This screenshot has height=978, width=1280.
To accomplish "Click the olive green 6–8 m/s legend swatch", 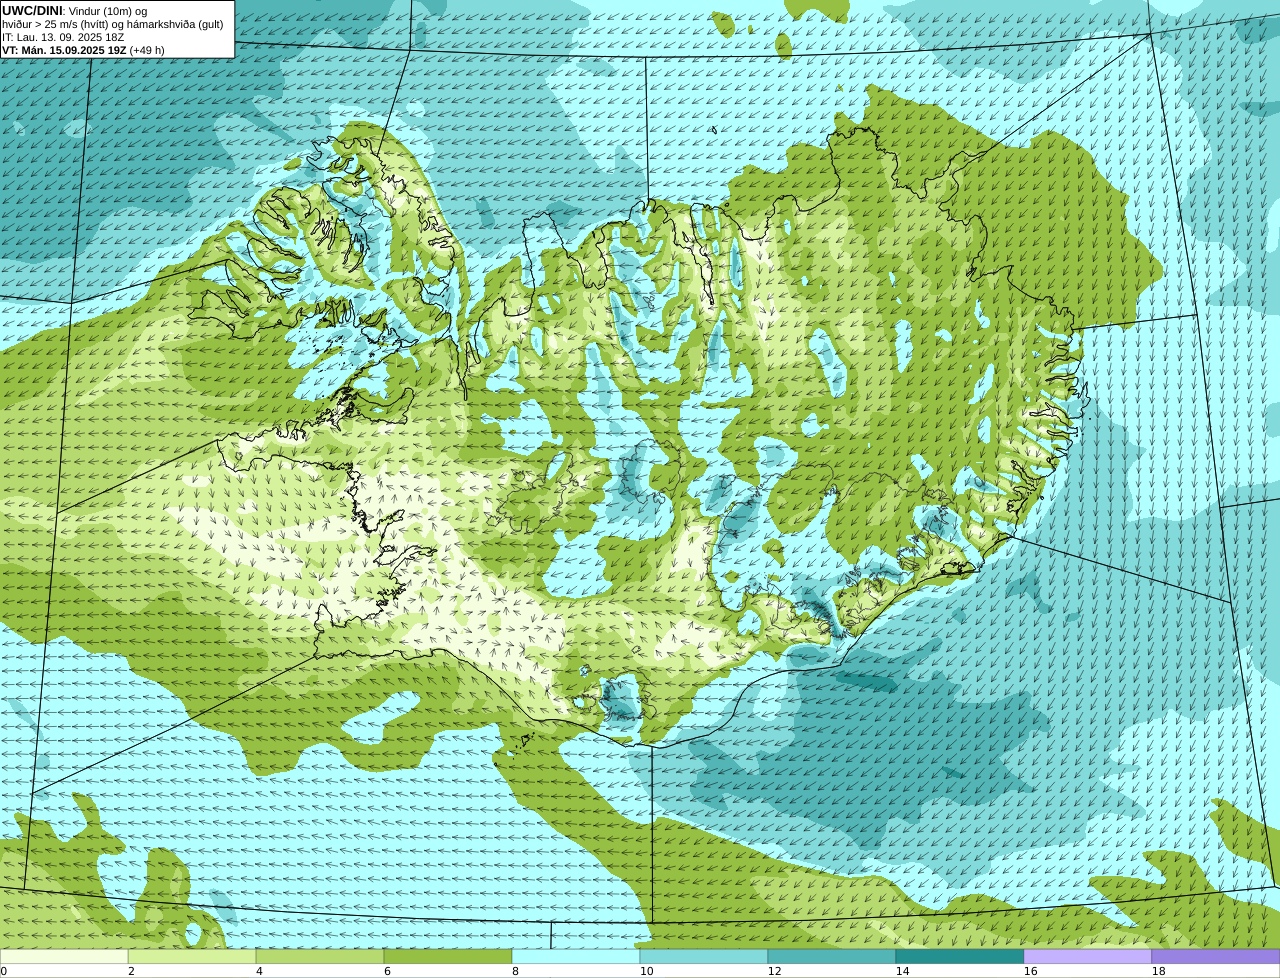I will (x=448, y=956).
